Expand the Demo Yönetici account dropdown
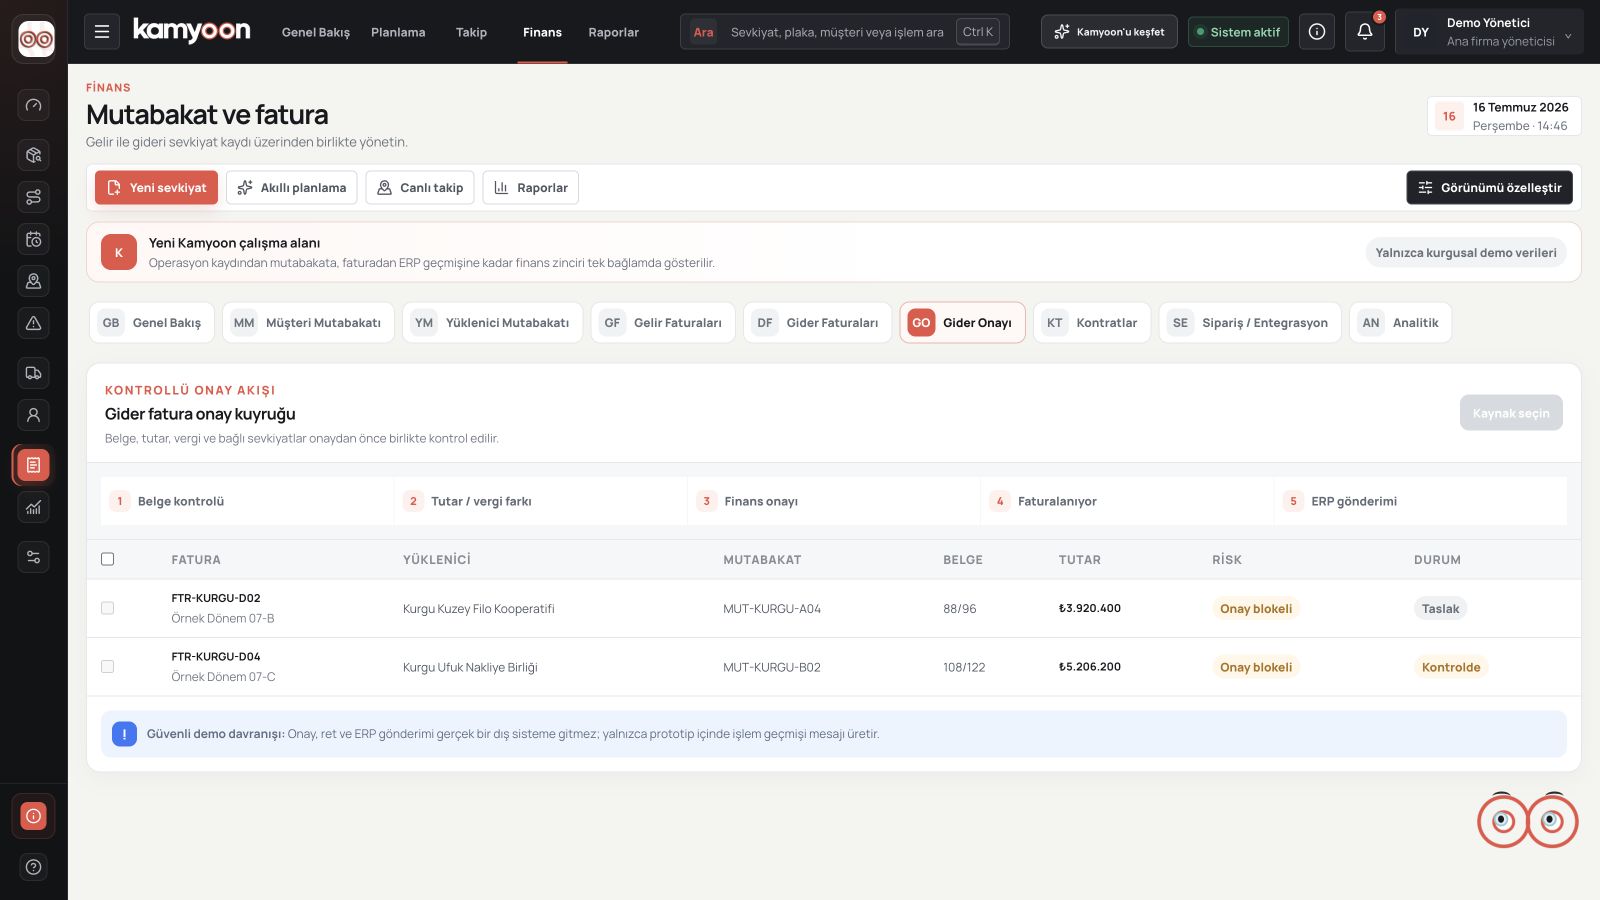 point(1489,32)
